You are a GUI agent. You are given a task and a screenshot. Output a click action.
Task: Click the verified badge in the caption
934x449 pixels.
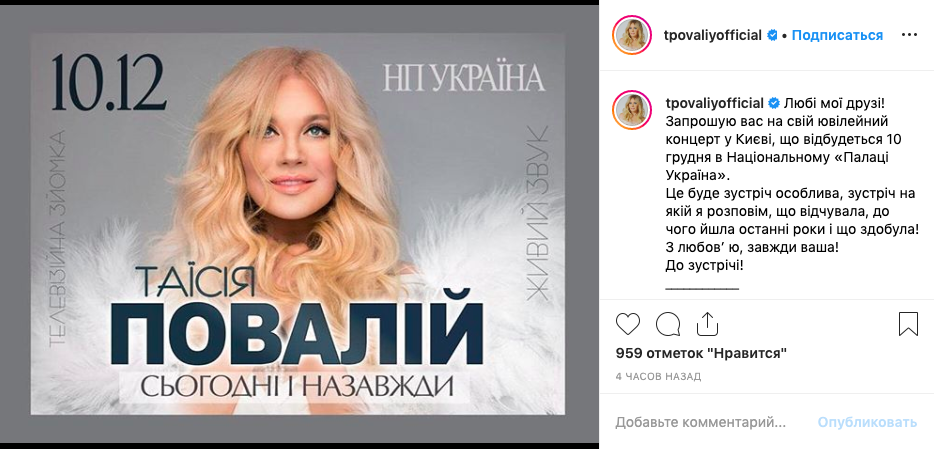pyautogui.click(x=773, y=104)
